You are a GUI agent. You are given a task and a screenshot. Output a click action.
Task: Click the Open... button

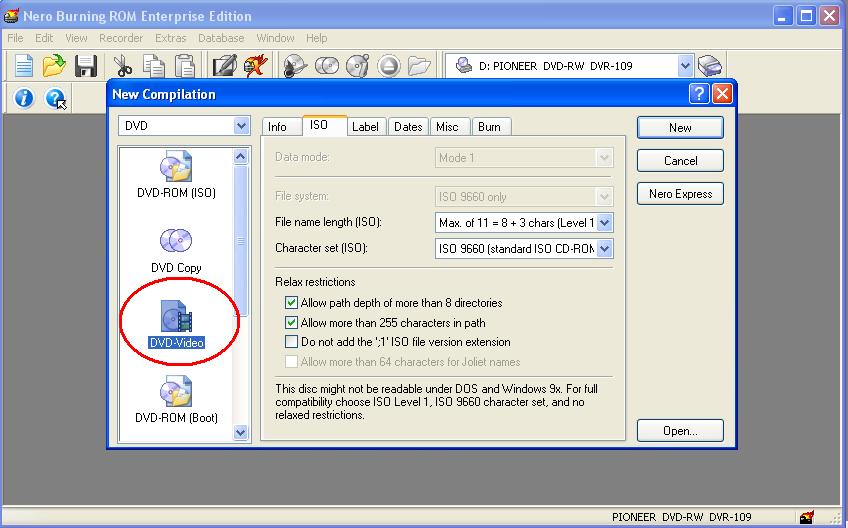[680, 431]
